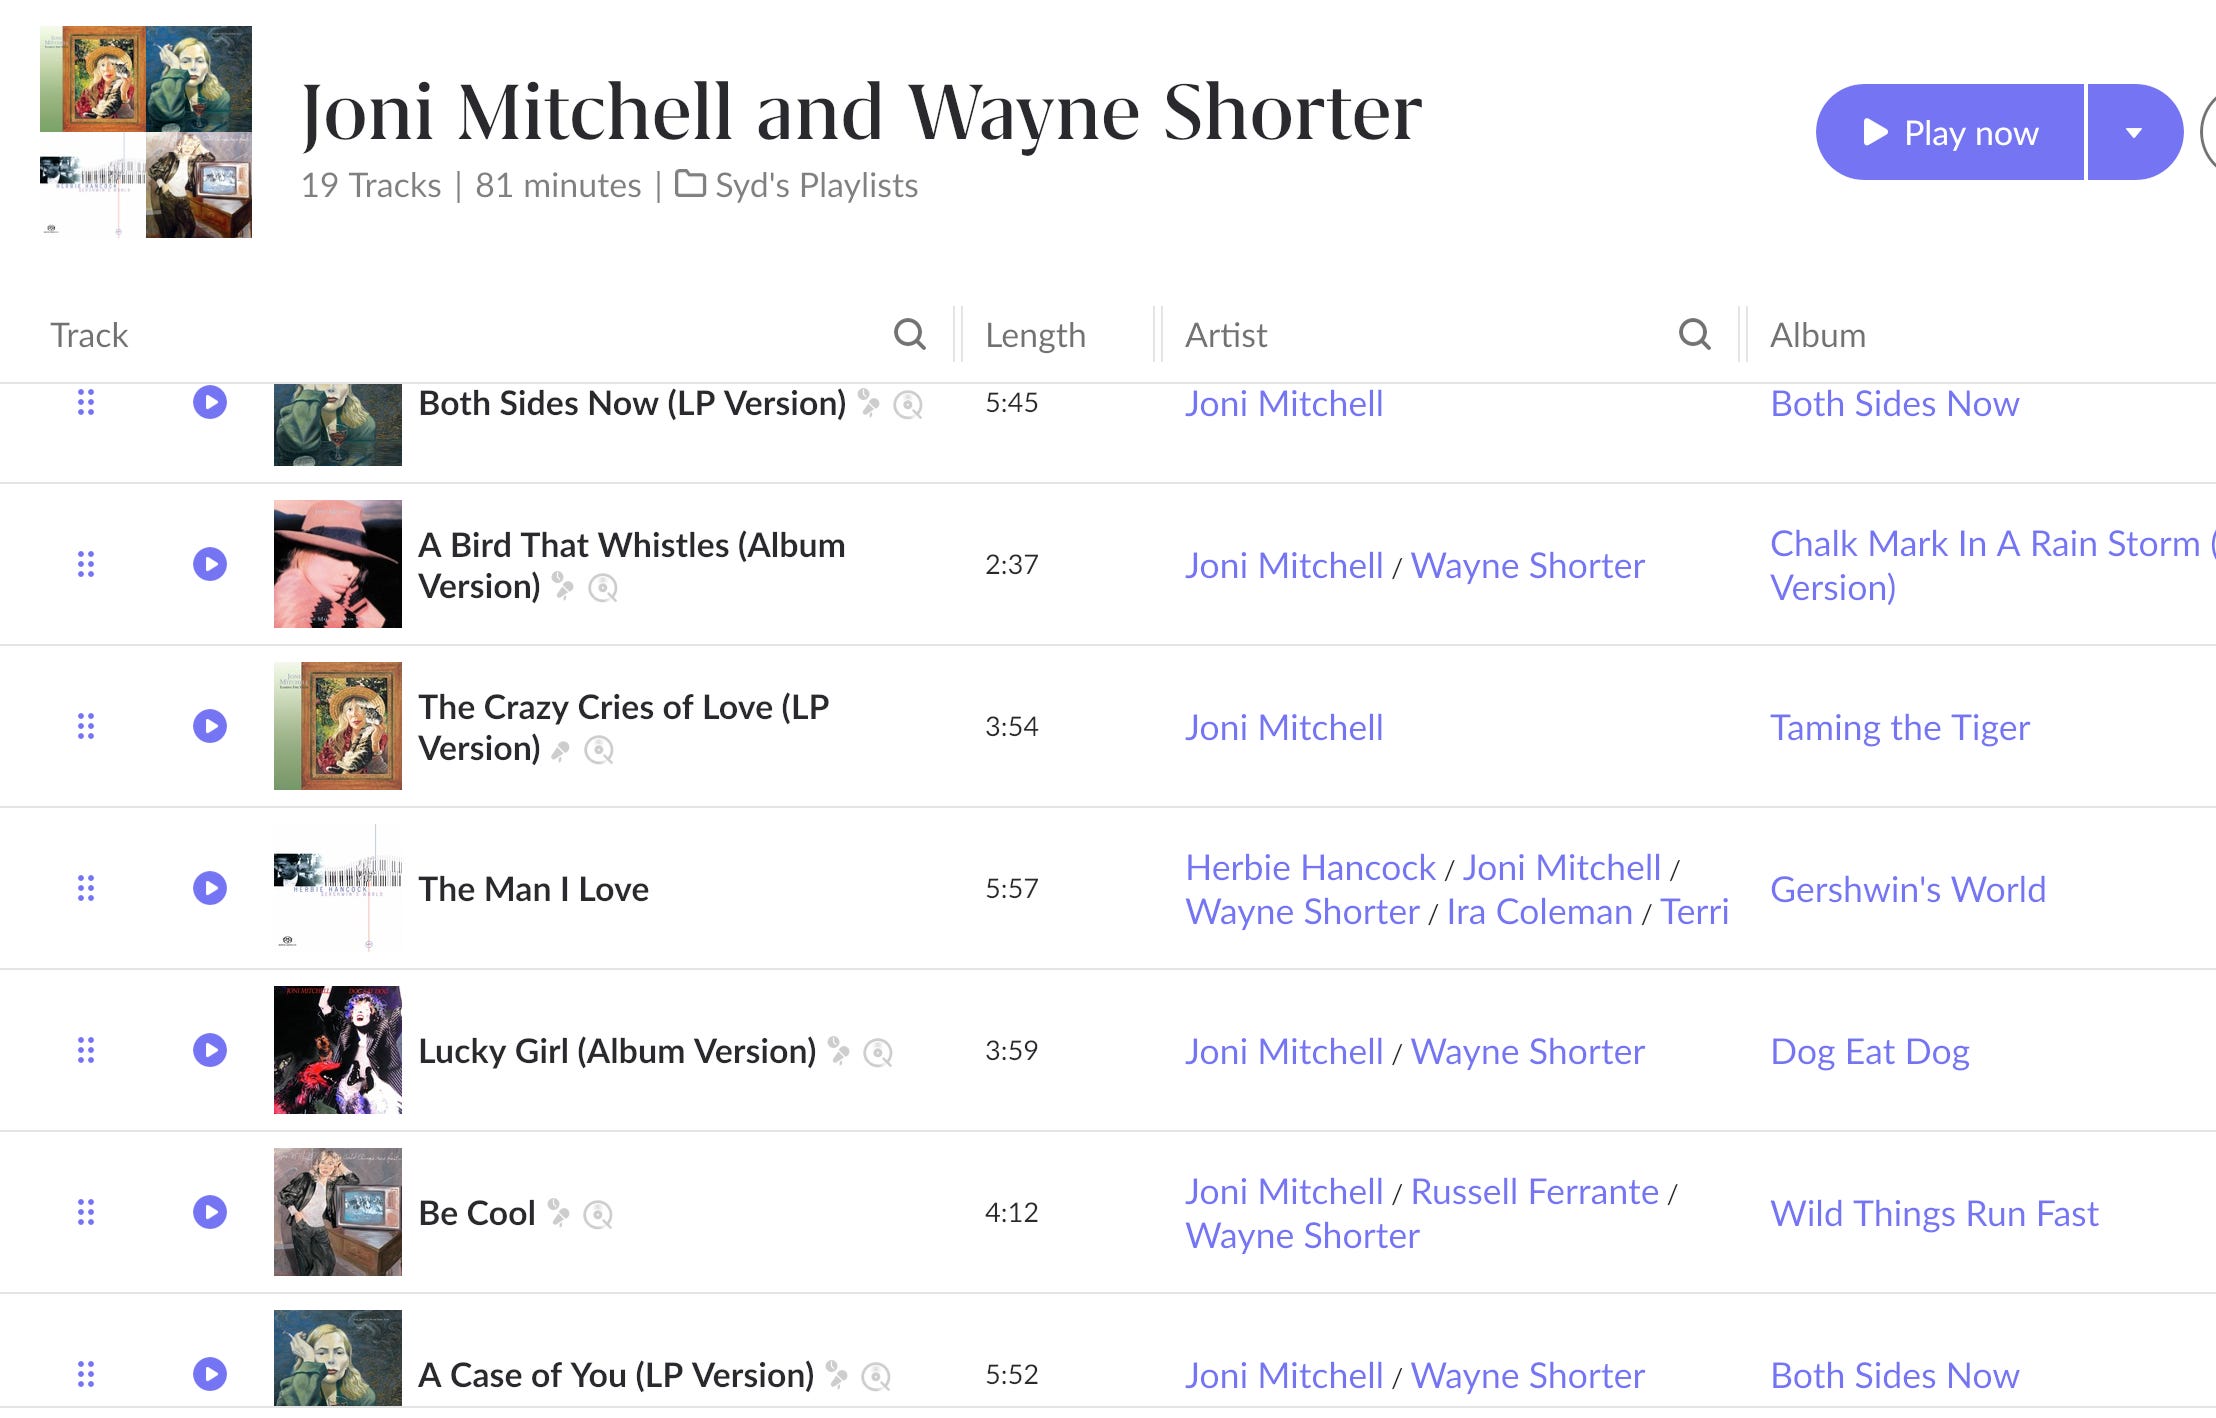Click Crazy Cries of Love cover thumbnail
This screenshot has height=1418, width=2216.
(338, 726)
